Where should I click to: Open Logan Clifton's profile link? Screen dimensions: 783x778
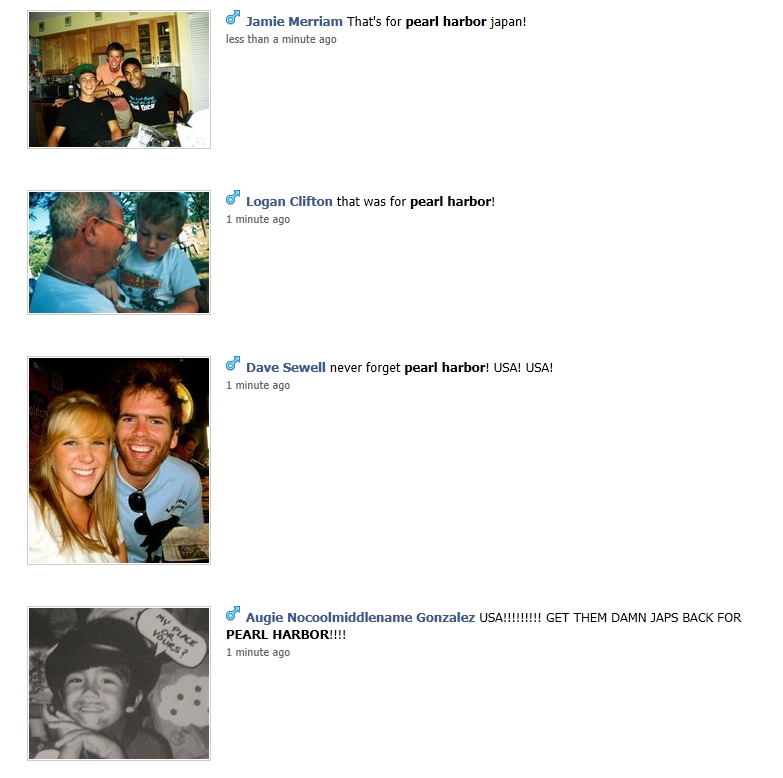coord(289,202)
